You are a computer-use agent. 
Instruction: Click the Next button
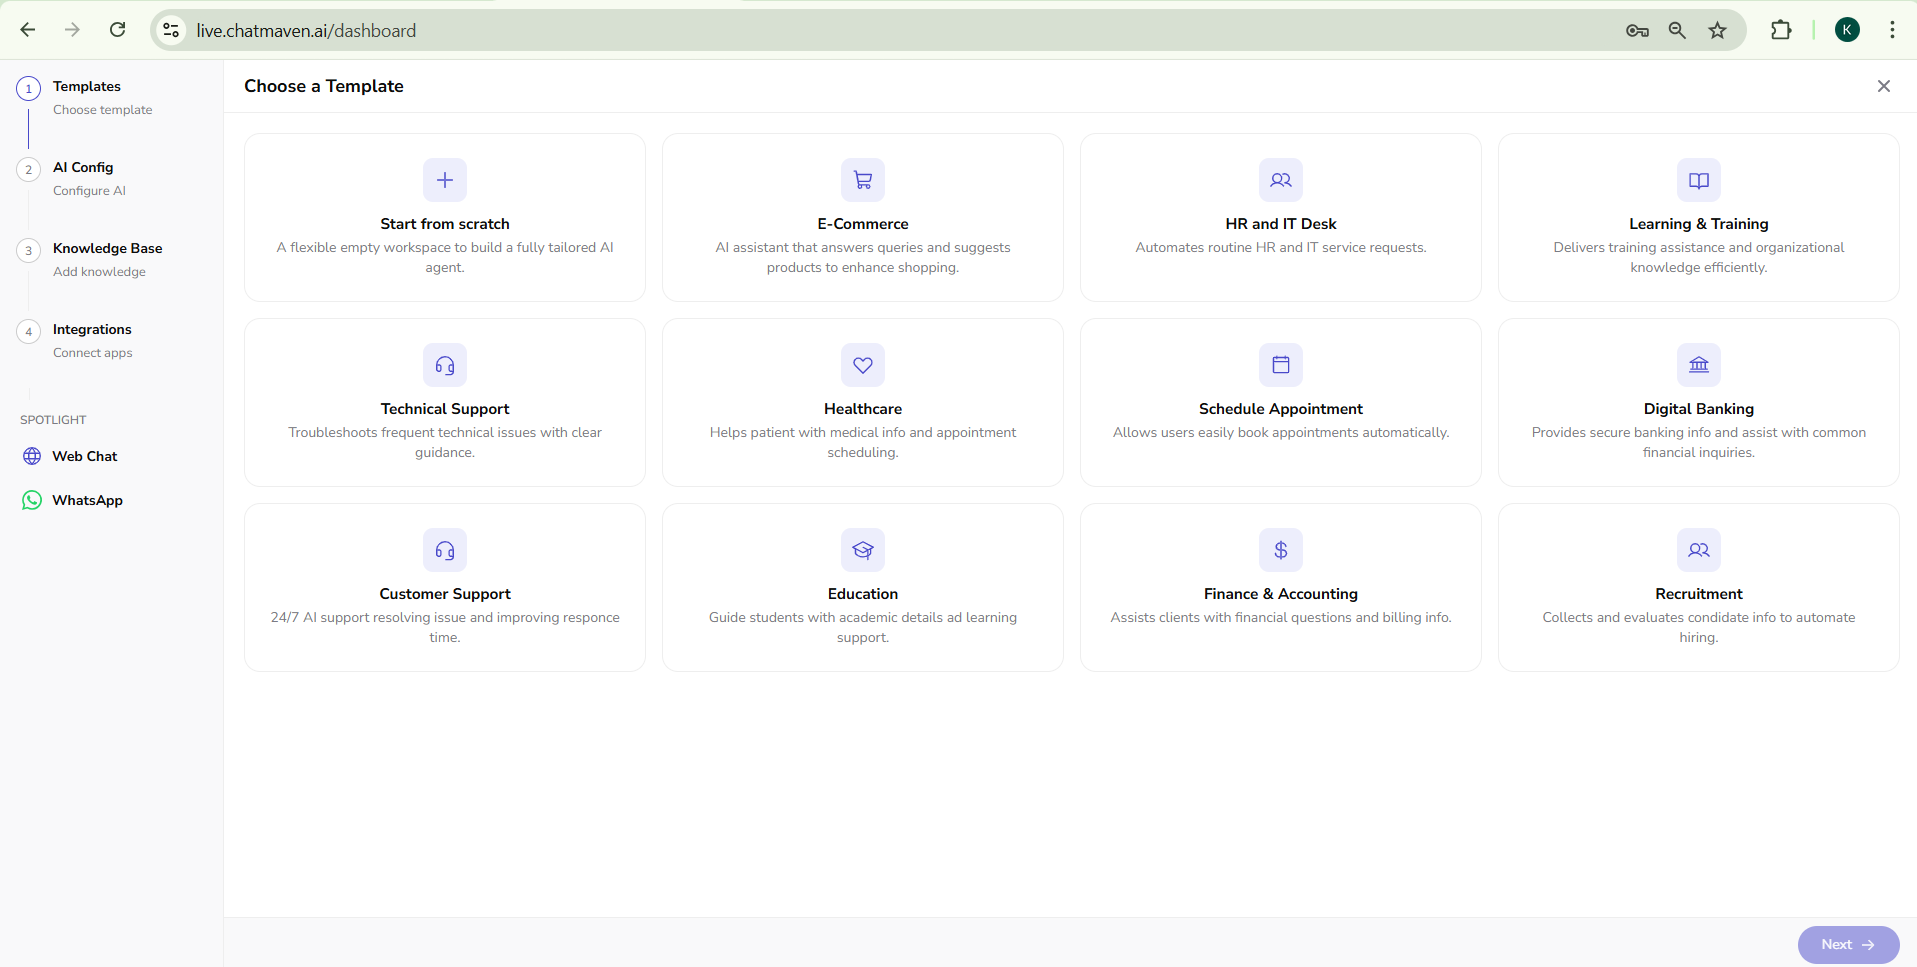(1847, 944)
